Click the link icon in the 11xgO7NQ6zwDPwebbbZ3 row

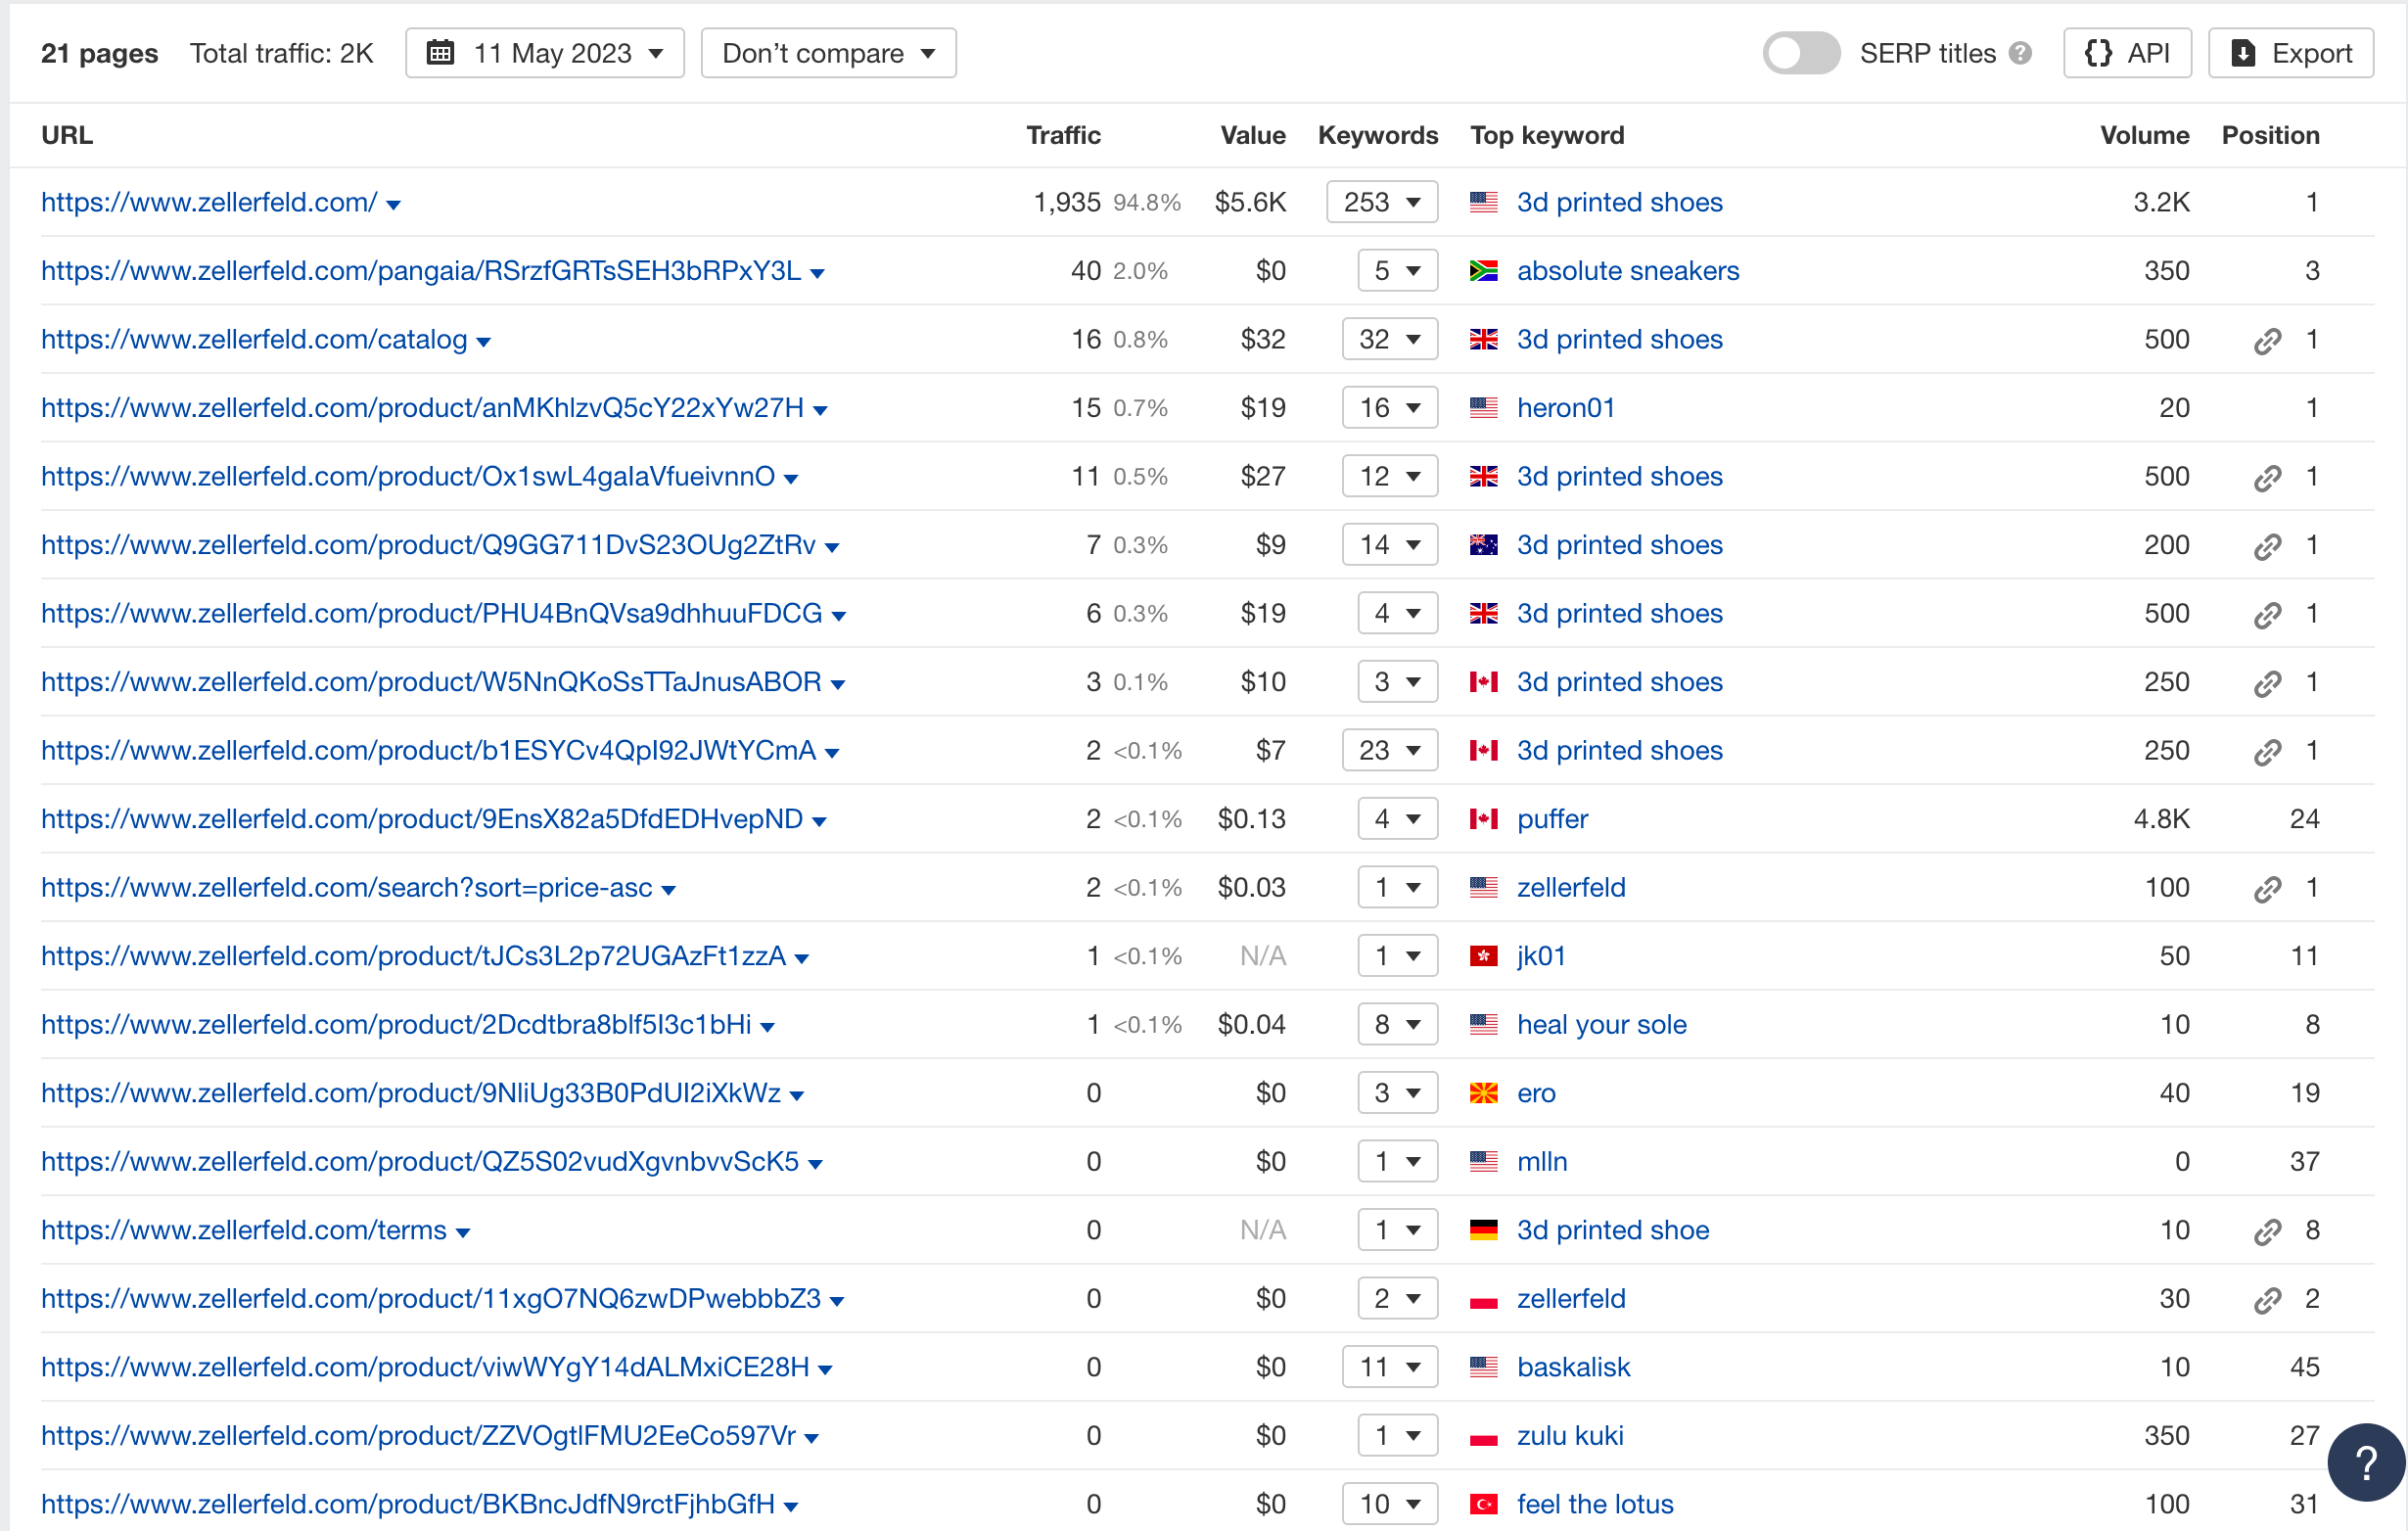coord(2267,1300)
